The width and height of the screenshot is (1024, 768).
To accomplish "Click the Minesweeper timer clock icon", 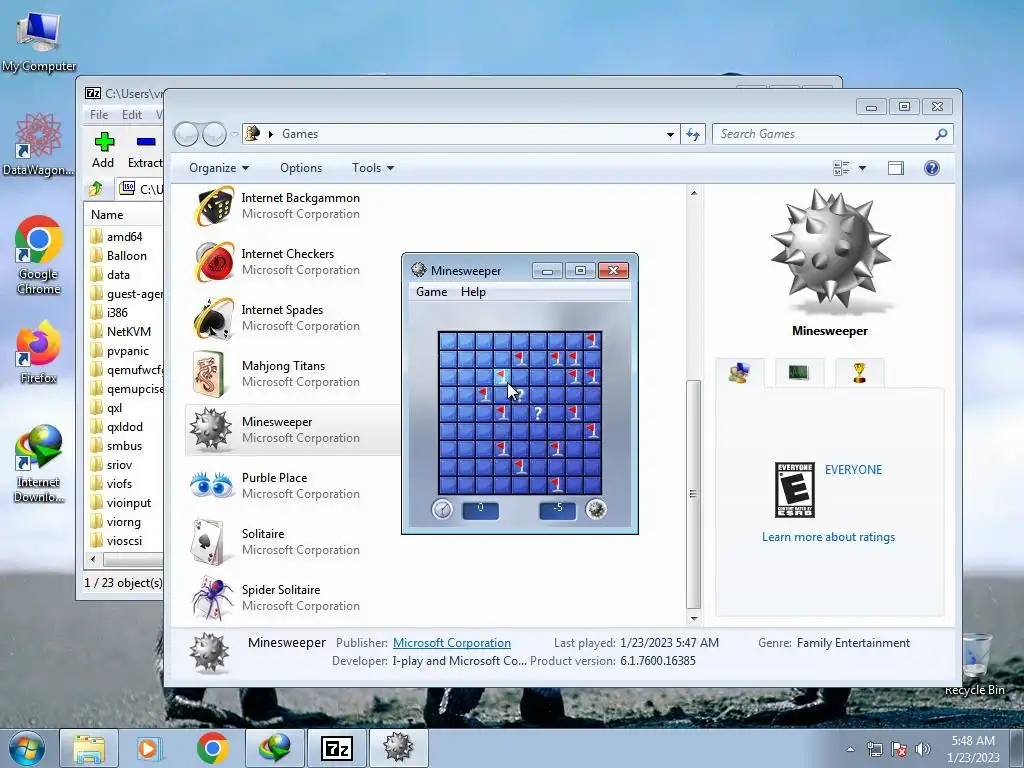I will pos(442,509).
